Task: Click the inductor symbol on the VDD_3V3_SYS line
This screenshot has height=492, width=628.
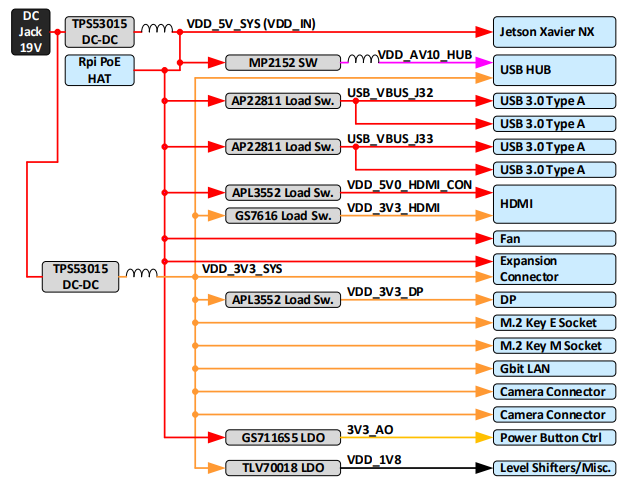Action: point(141,272)
